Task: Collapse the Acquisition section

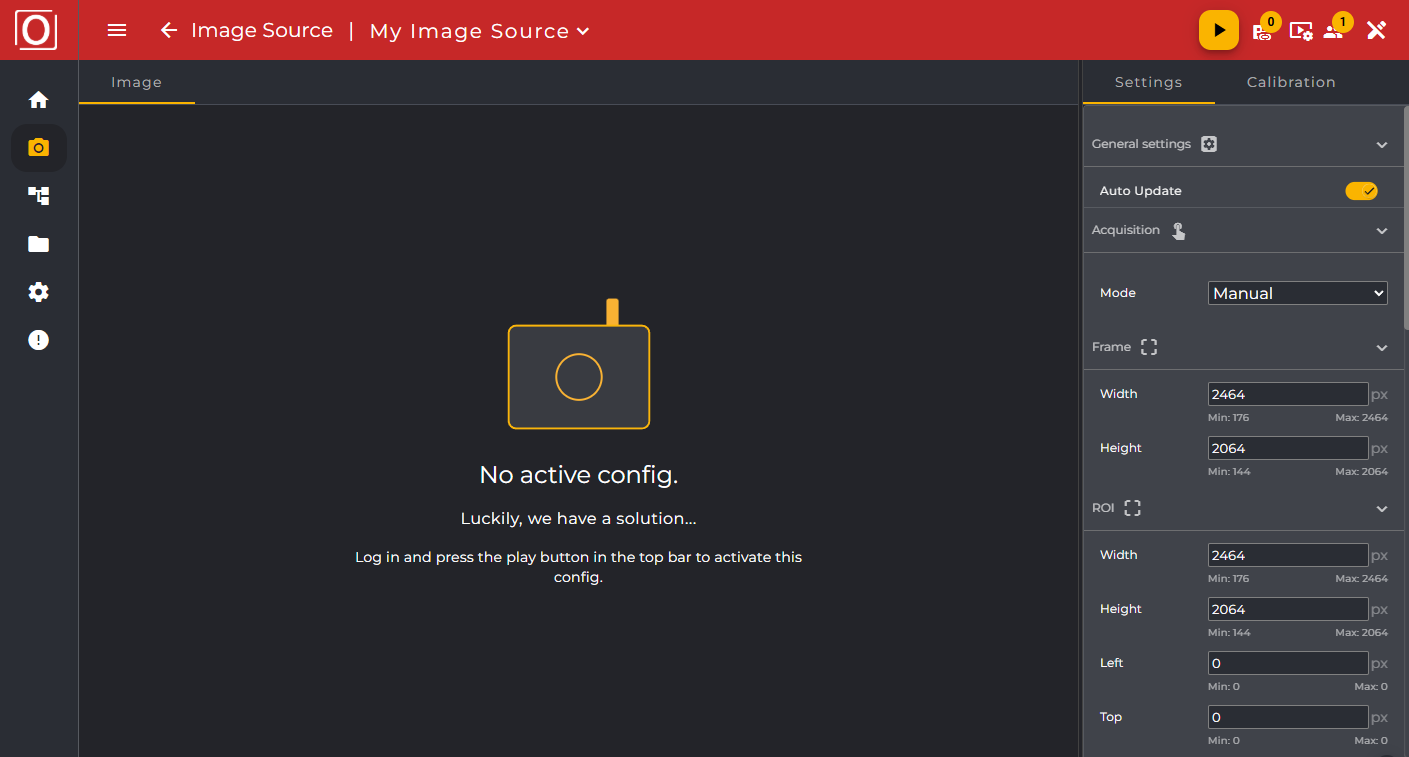Action: click(x=1382, y=230)
